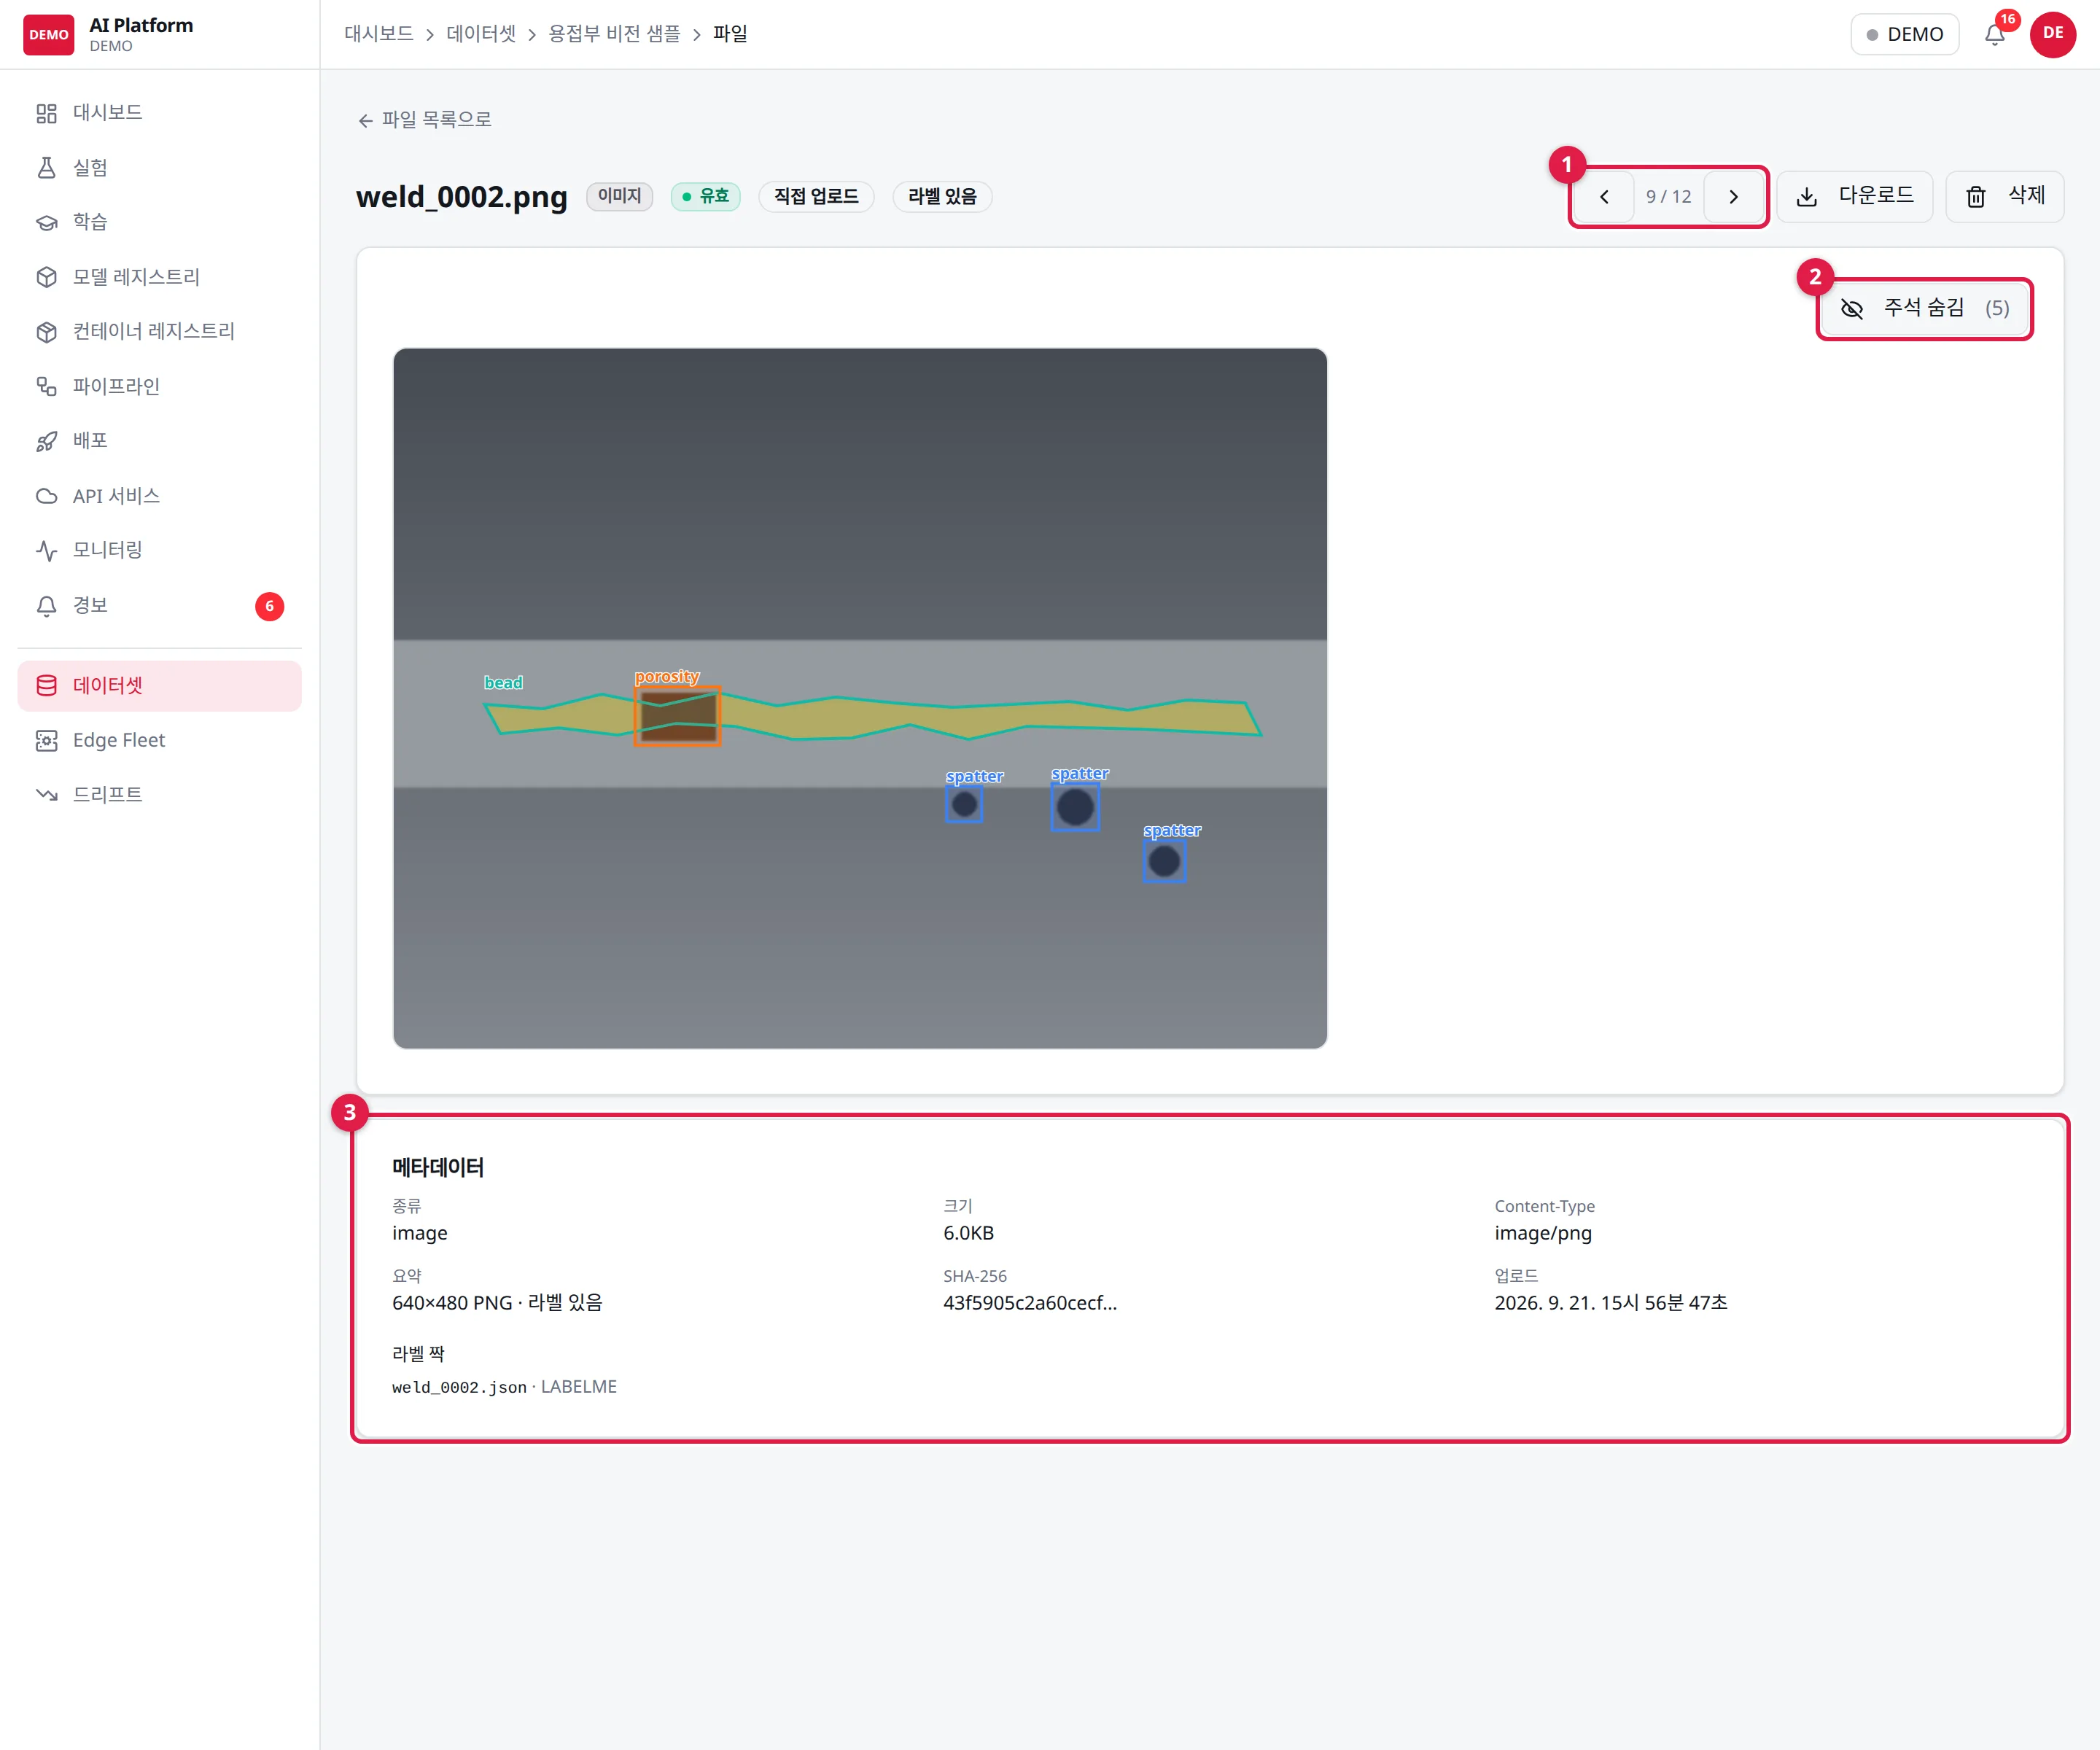Click the bell icon beside 경보
The height and width of the screenshot is (1750, 2100).
point(46,606)
